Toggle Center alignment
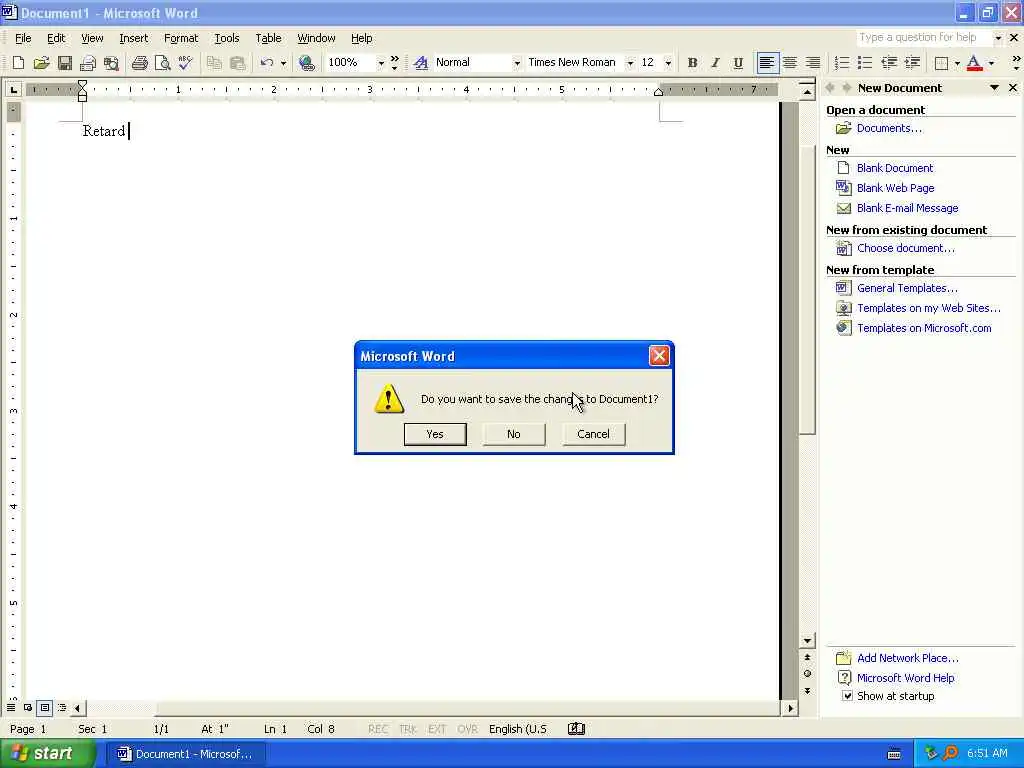Screen dimensions: 1024x768 pyautogui.click(x=790, y=63)
